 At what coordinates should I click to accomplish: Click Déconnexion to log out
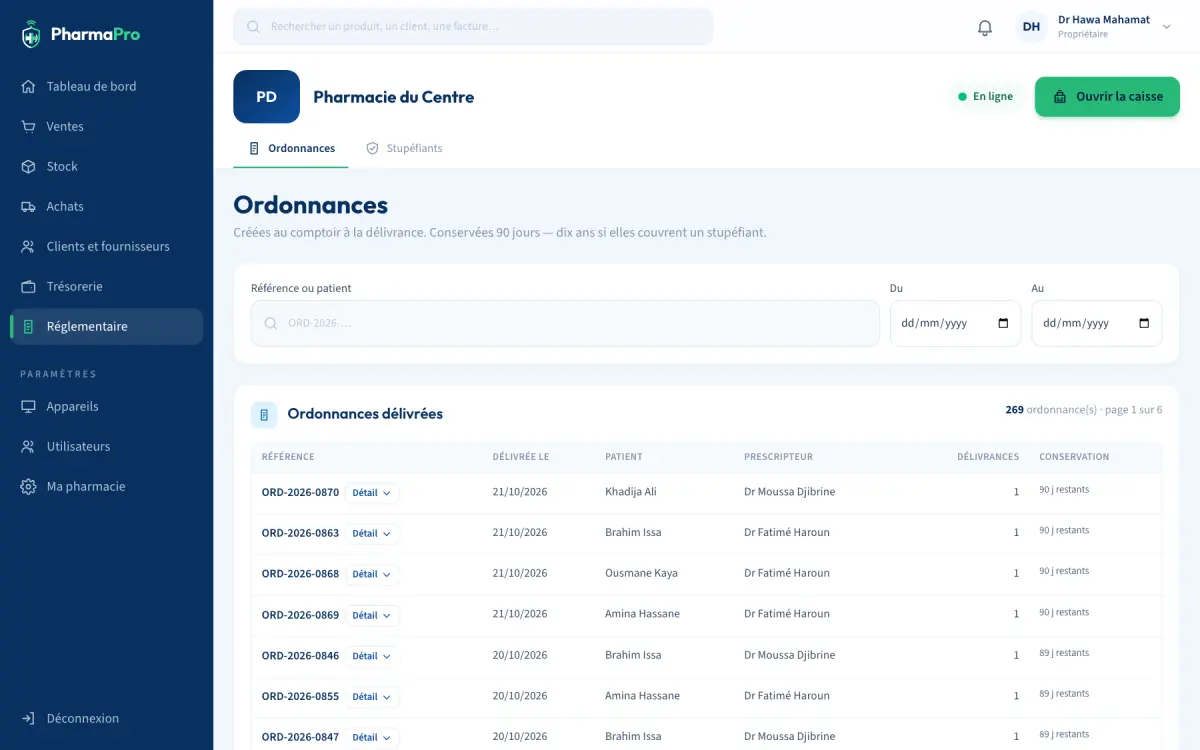coord(106,718)
